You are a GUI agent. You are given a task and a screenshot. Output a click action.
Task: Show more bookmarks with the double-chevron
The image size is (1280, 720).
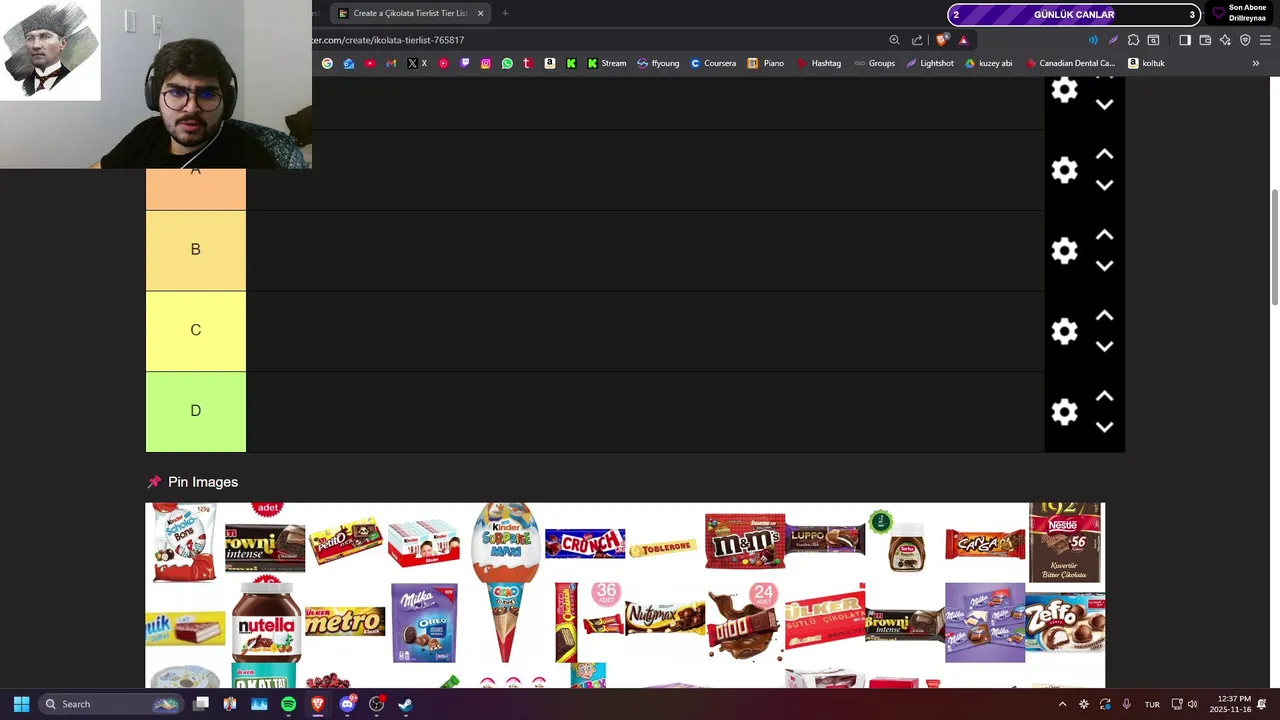(1255, 63)
